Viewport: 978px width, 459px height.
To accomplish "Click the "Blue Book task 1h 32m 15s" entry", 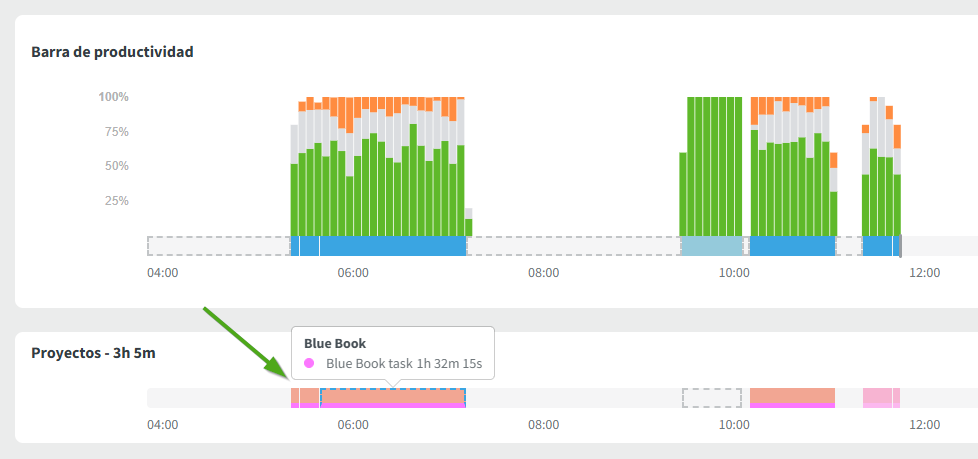I will point(404,364).
